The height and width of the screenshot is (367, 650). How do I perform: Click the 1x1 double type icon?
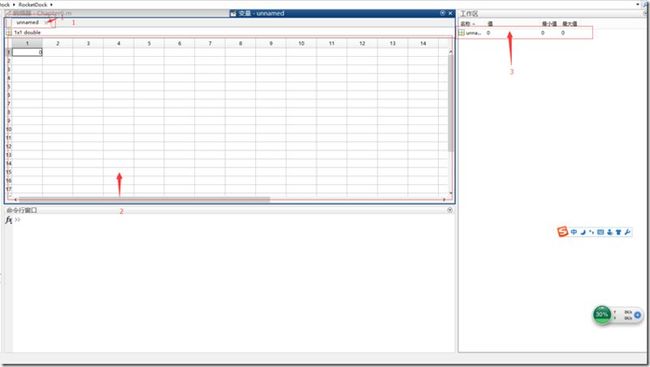(9, 32)
